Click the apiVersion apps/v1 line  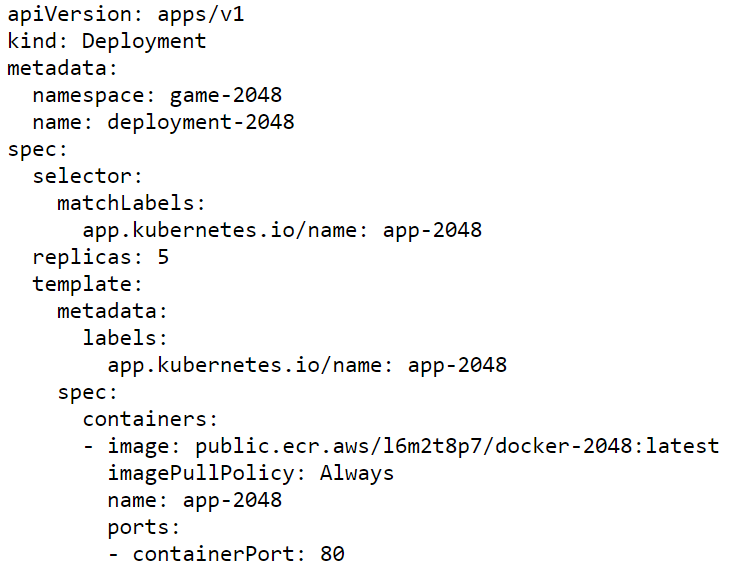tap(126, 15)
